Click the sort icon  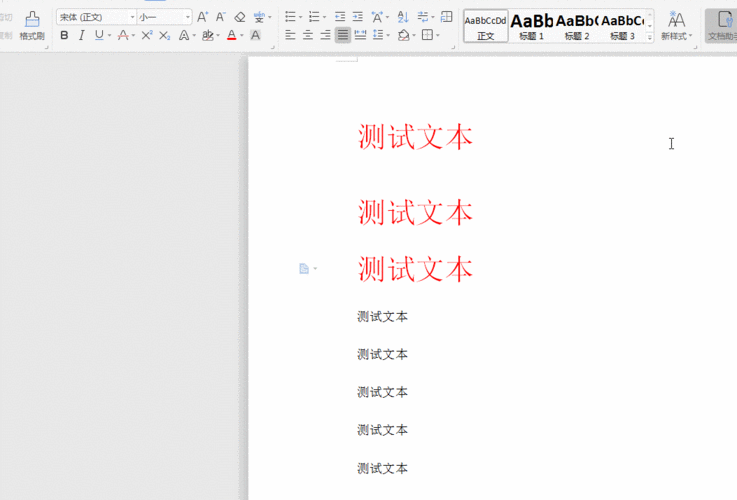[403, 17]
